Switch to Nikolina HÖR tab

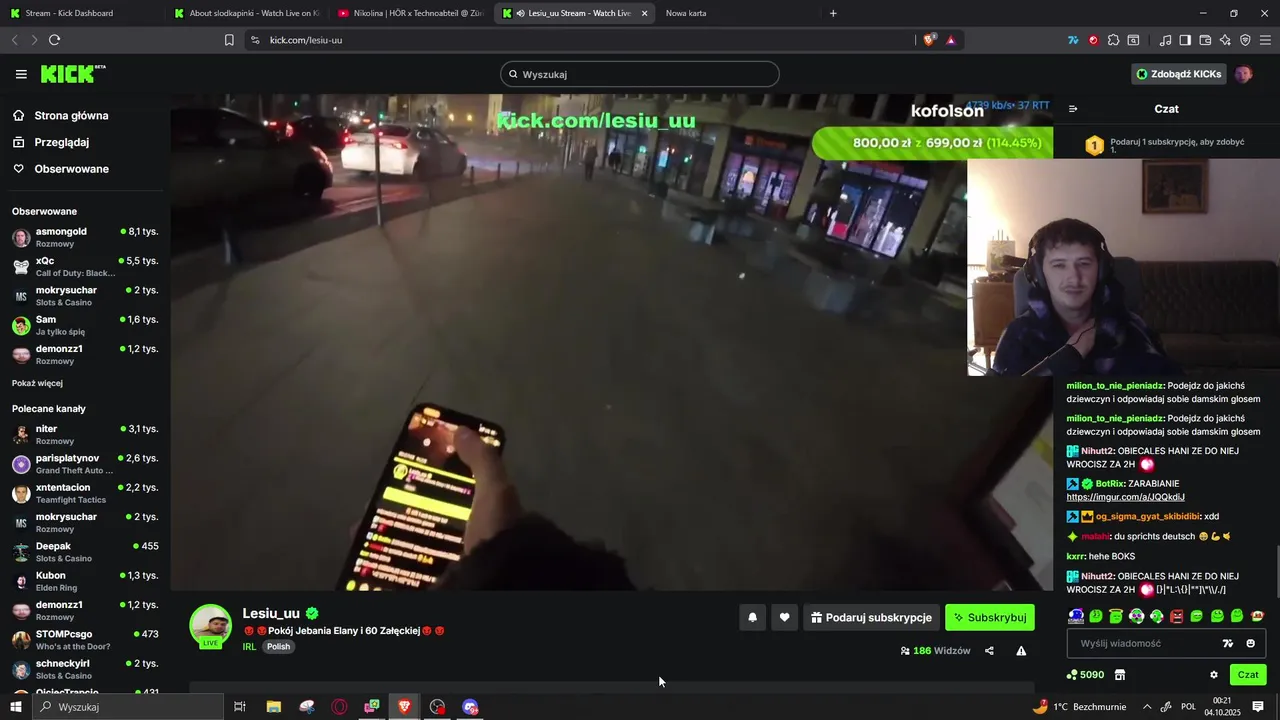coord(410,13)
